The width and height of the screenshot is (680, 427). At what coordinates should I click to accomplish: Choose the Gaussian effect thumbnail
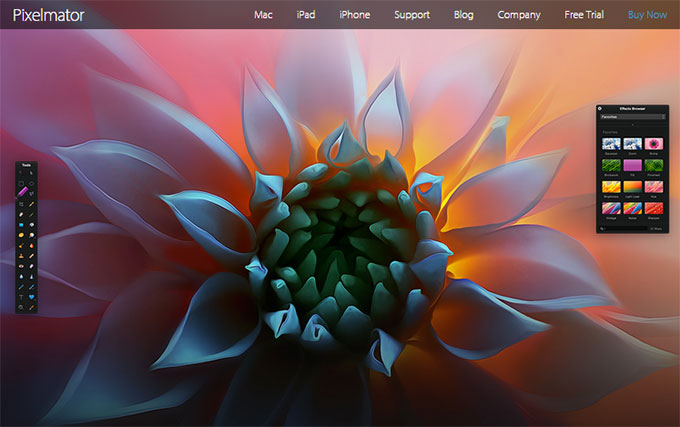(611, 143)
